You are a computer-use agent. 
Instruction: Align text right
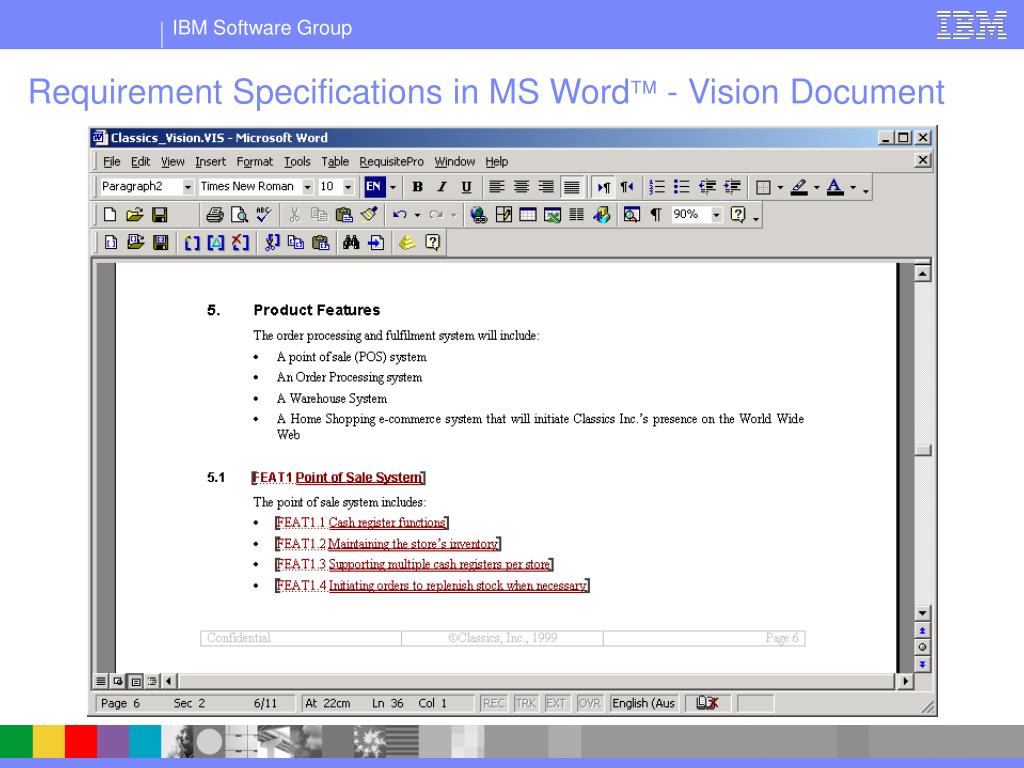click(546, 187)
